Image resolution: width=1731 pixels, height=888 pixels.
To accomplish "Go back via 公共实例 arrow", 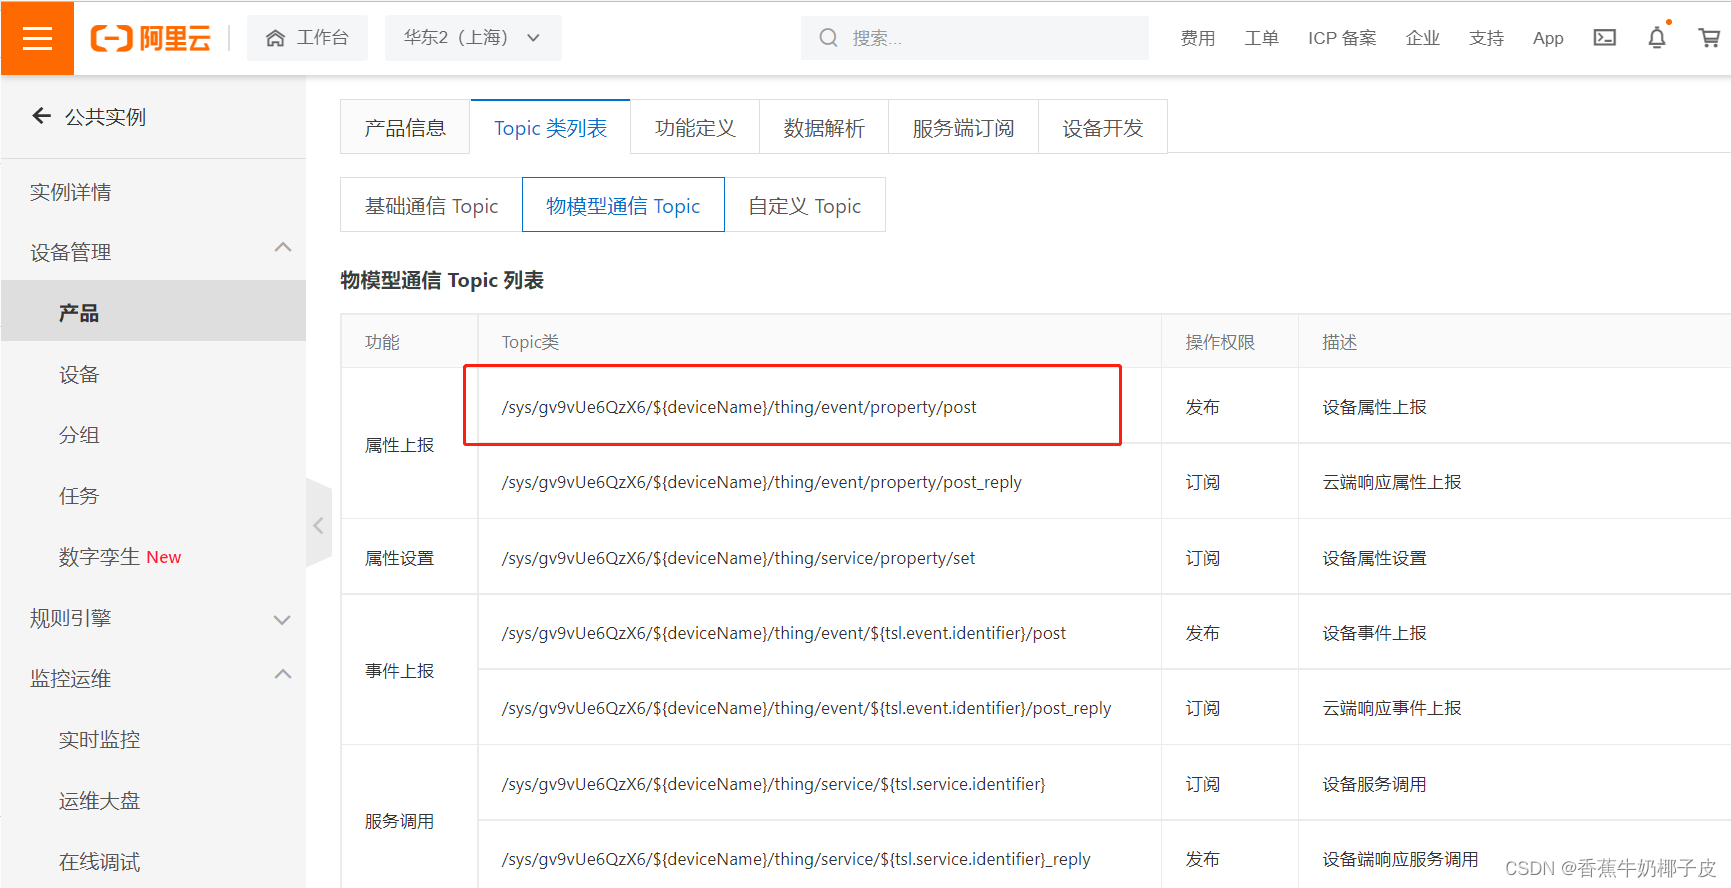I will [42, 116].
